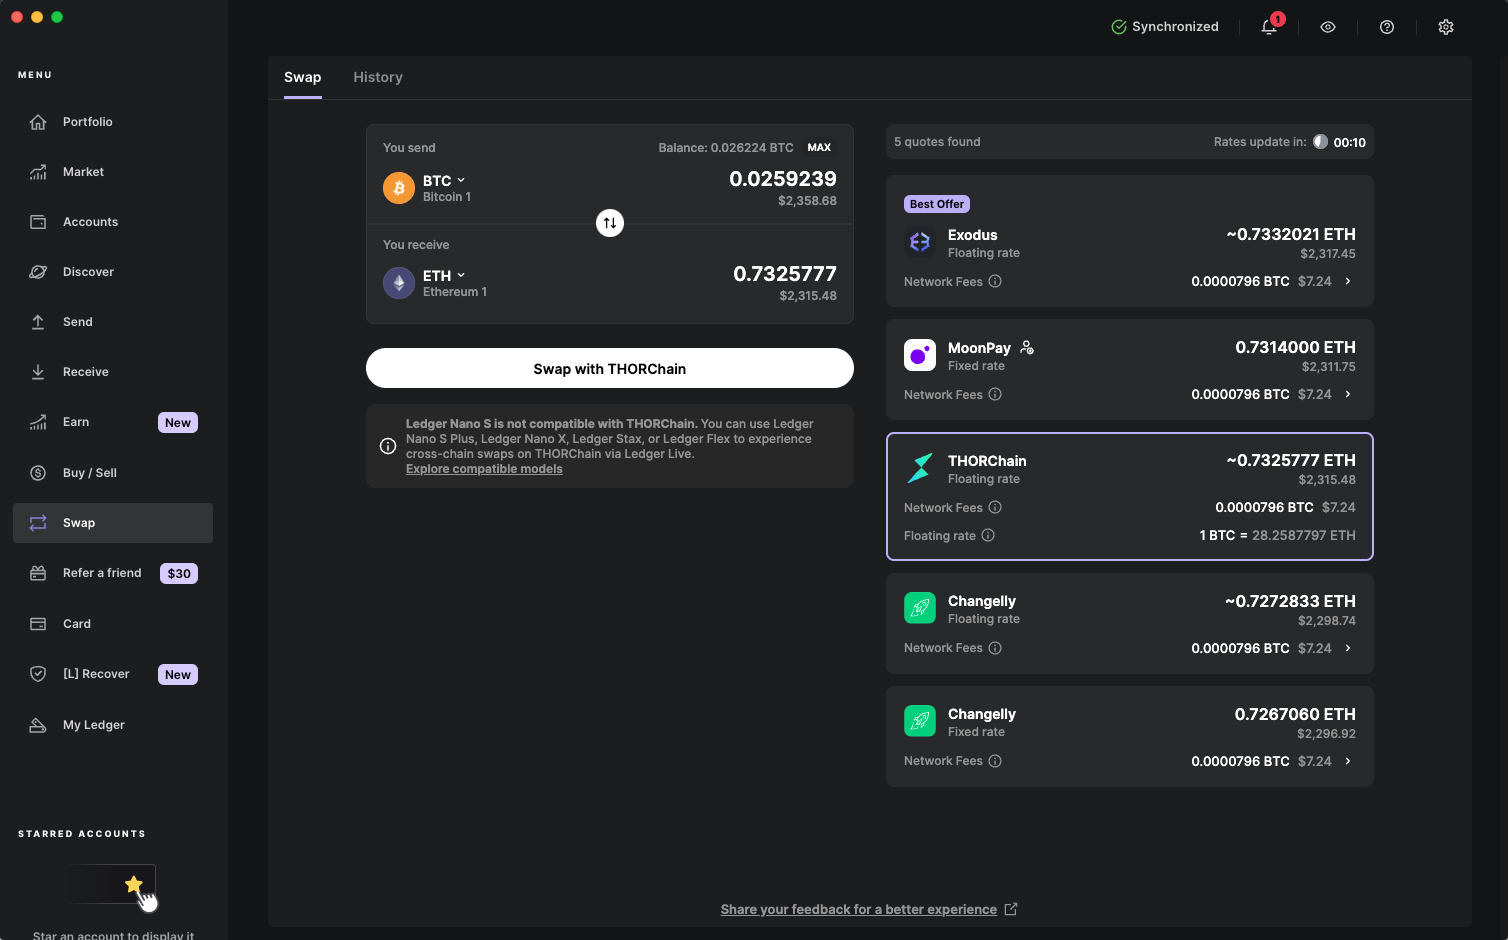Click the Swap with THORChain button

click(609, 368)
